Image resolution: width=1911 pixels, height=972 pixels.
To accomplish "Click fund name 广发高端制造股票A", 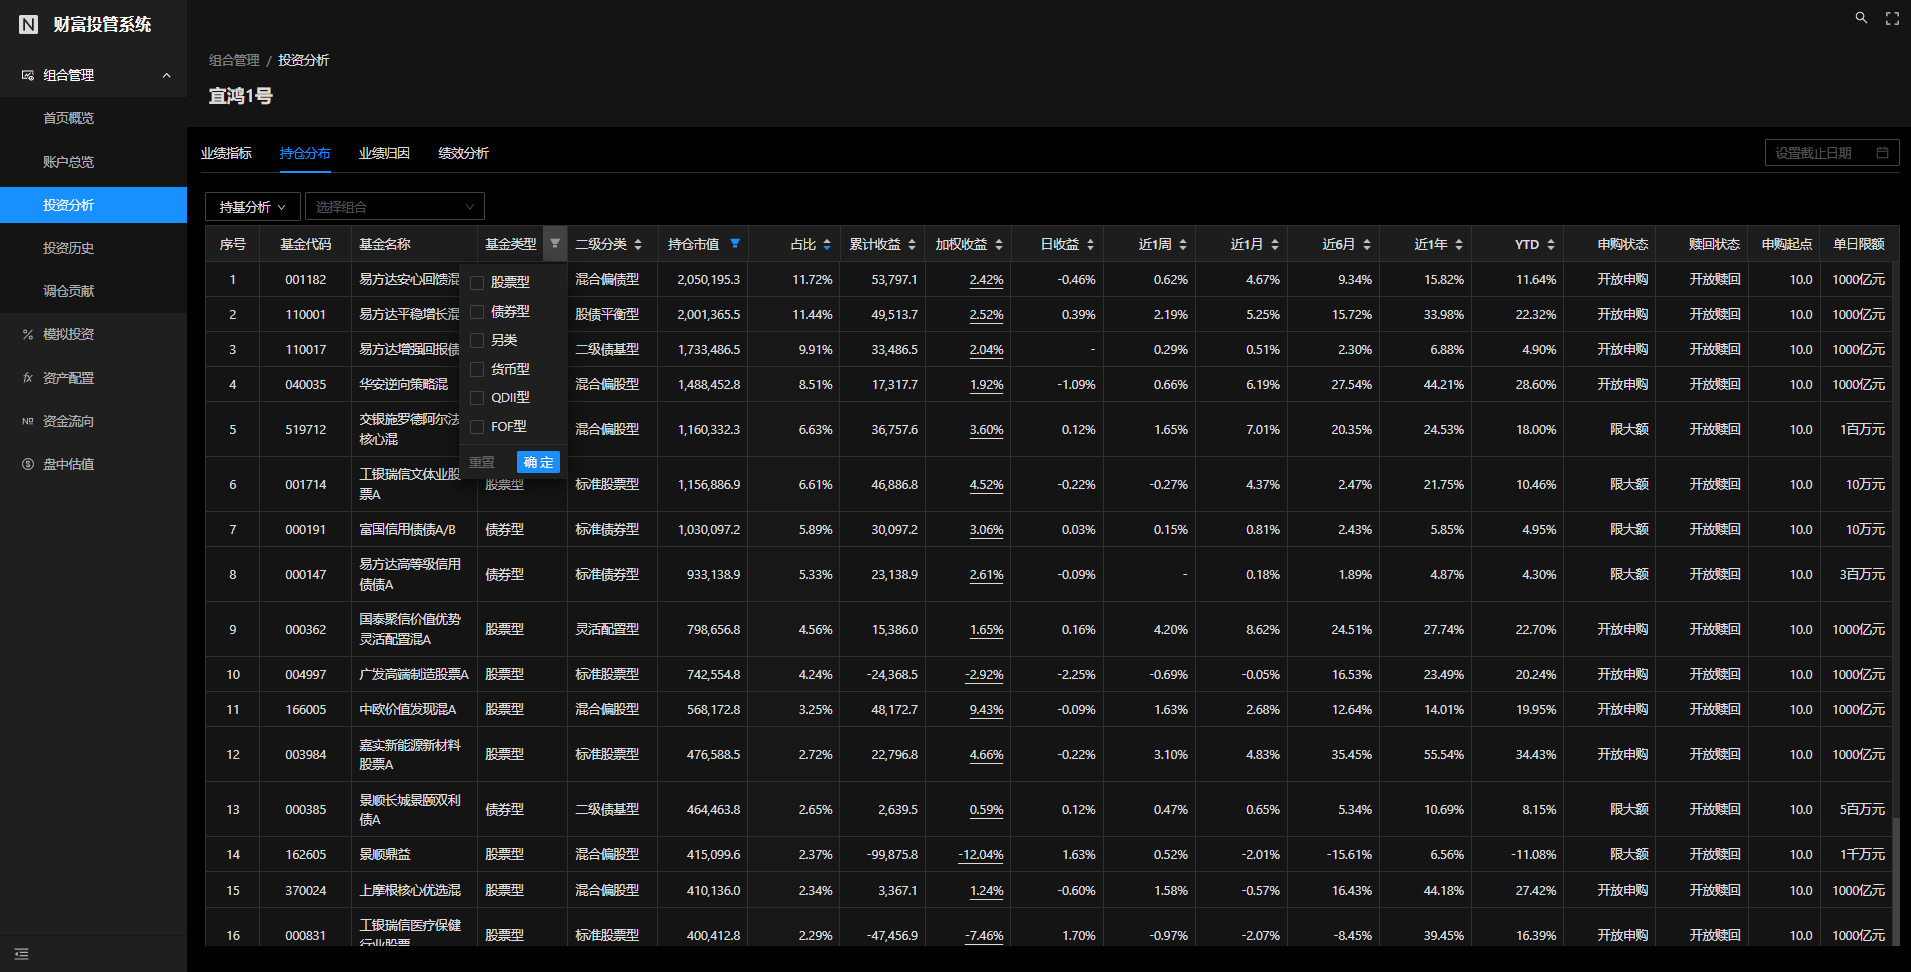I will pyautogui.click(x=414, y=675).
